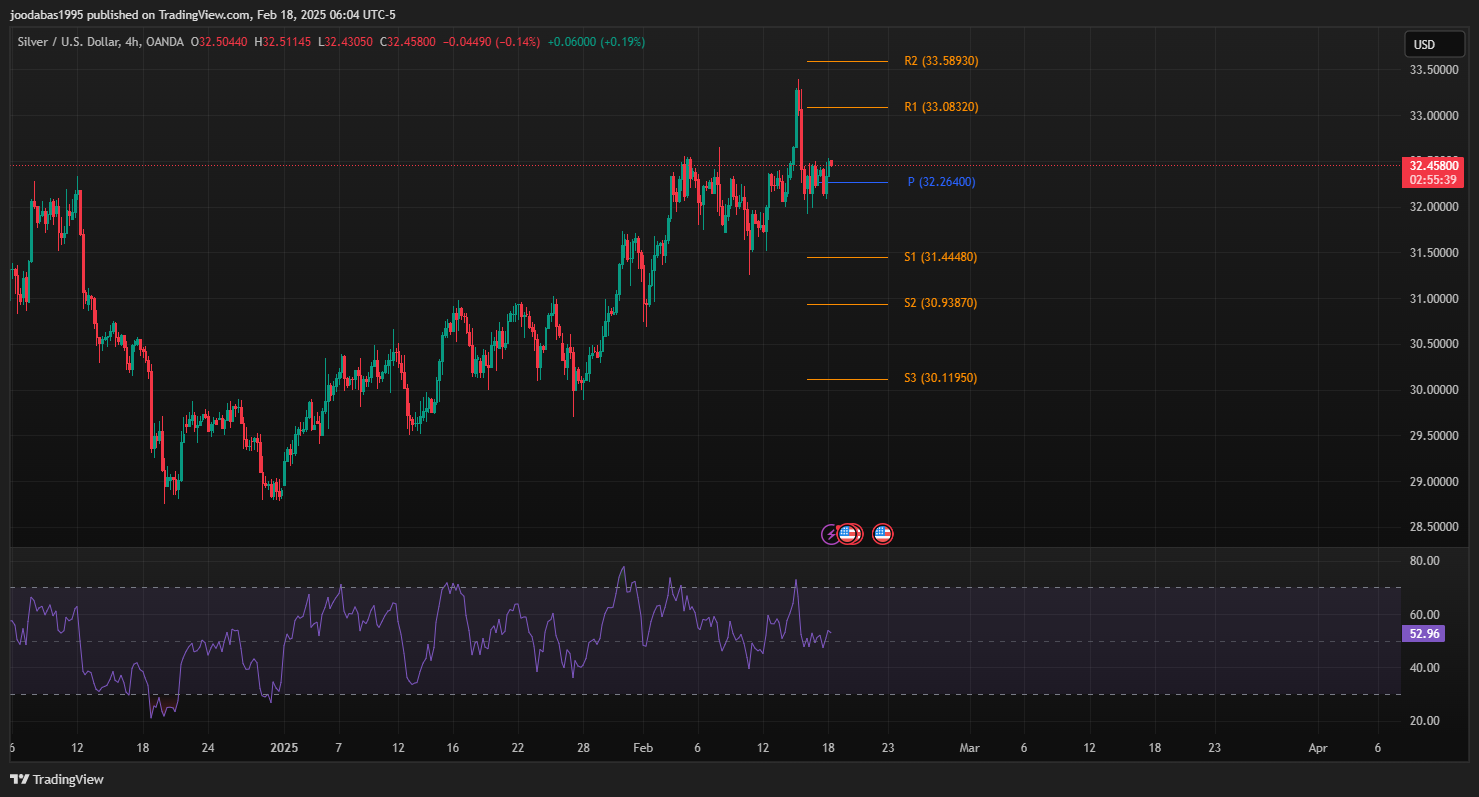Select the S1 (31.44480) support label
Viewport: 1479px width, 797px height.
tap(940, 257)
